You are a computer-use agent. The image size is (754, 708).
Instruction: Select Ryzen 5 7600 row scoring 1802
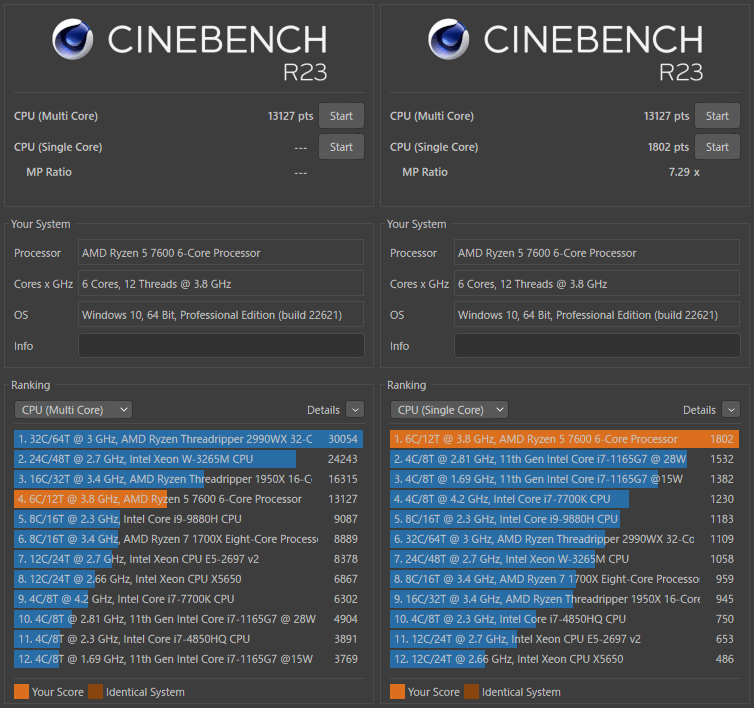[565, 439]
